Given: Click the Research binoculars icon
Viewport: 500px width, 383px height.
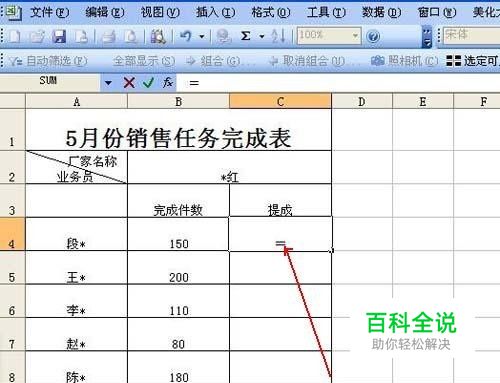Looking at the screenshot, I should tap(158, 36).
